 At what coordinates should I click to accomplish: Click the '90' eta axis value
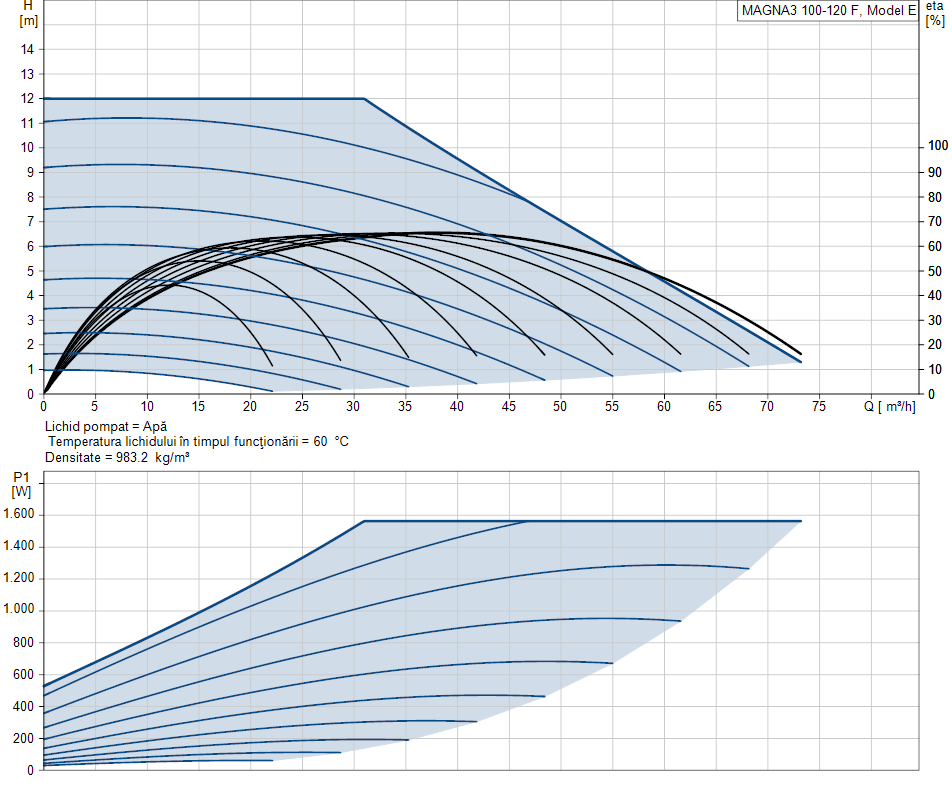click(x=935, y=172)
